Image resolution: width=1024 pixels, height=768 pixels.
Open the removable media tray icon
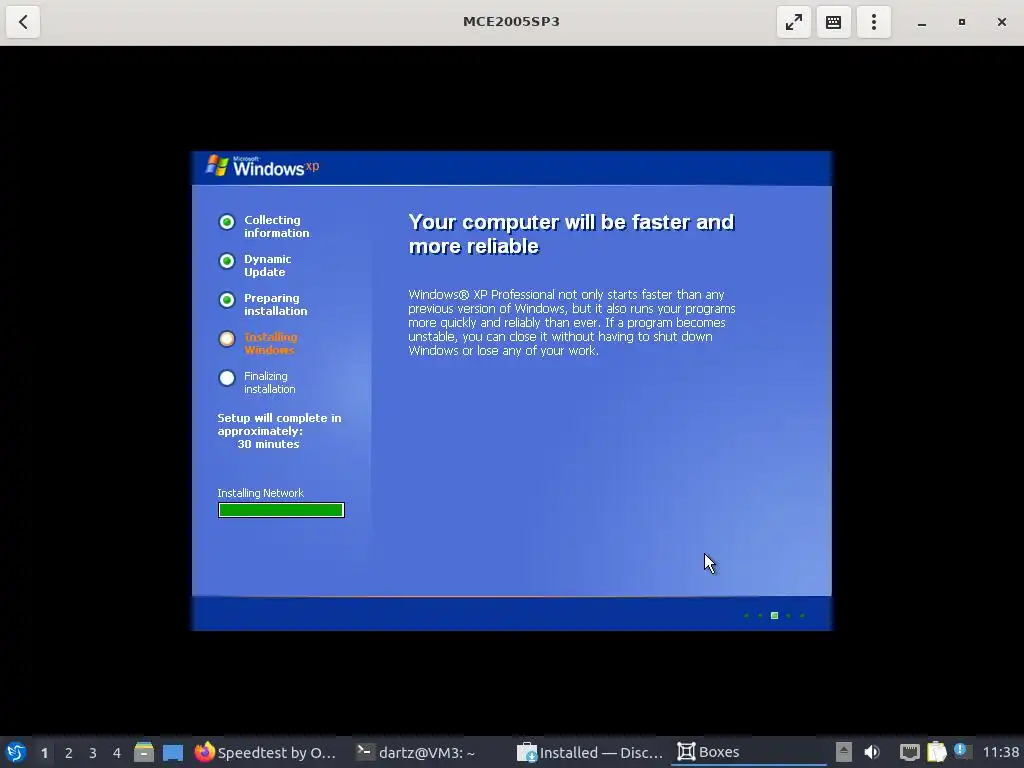pos(844,752)
